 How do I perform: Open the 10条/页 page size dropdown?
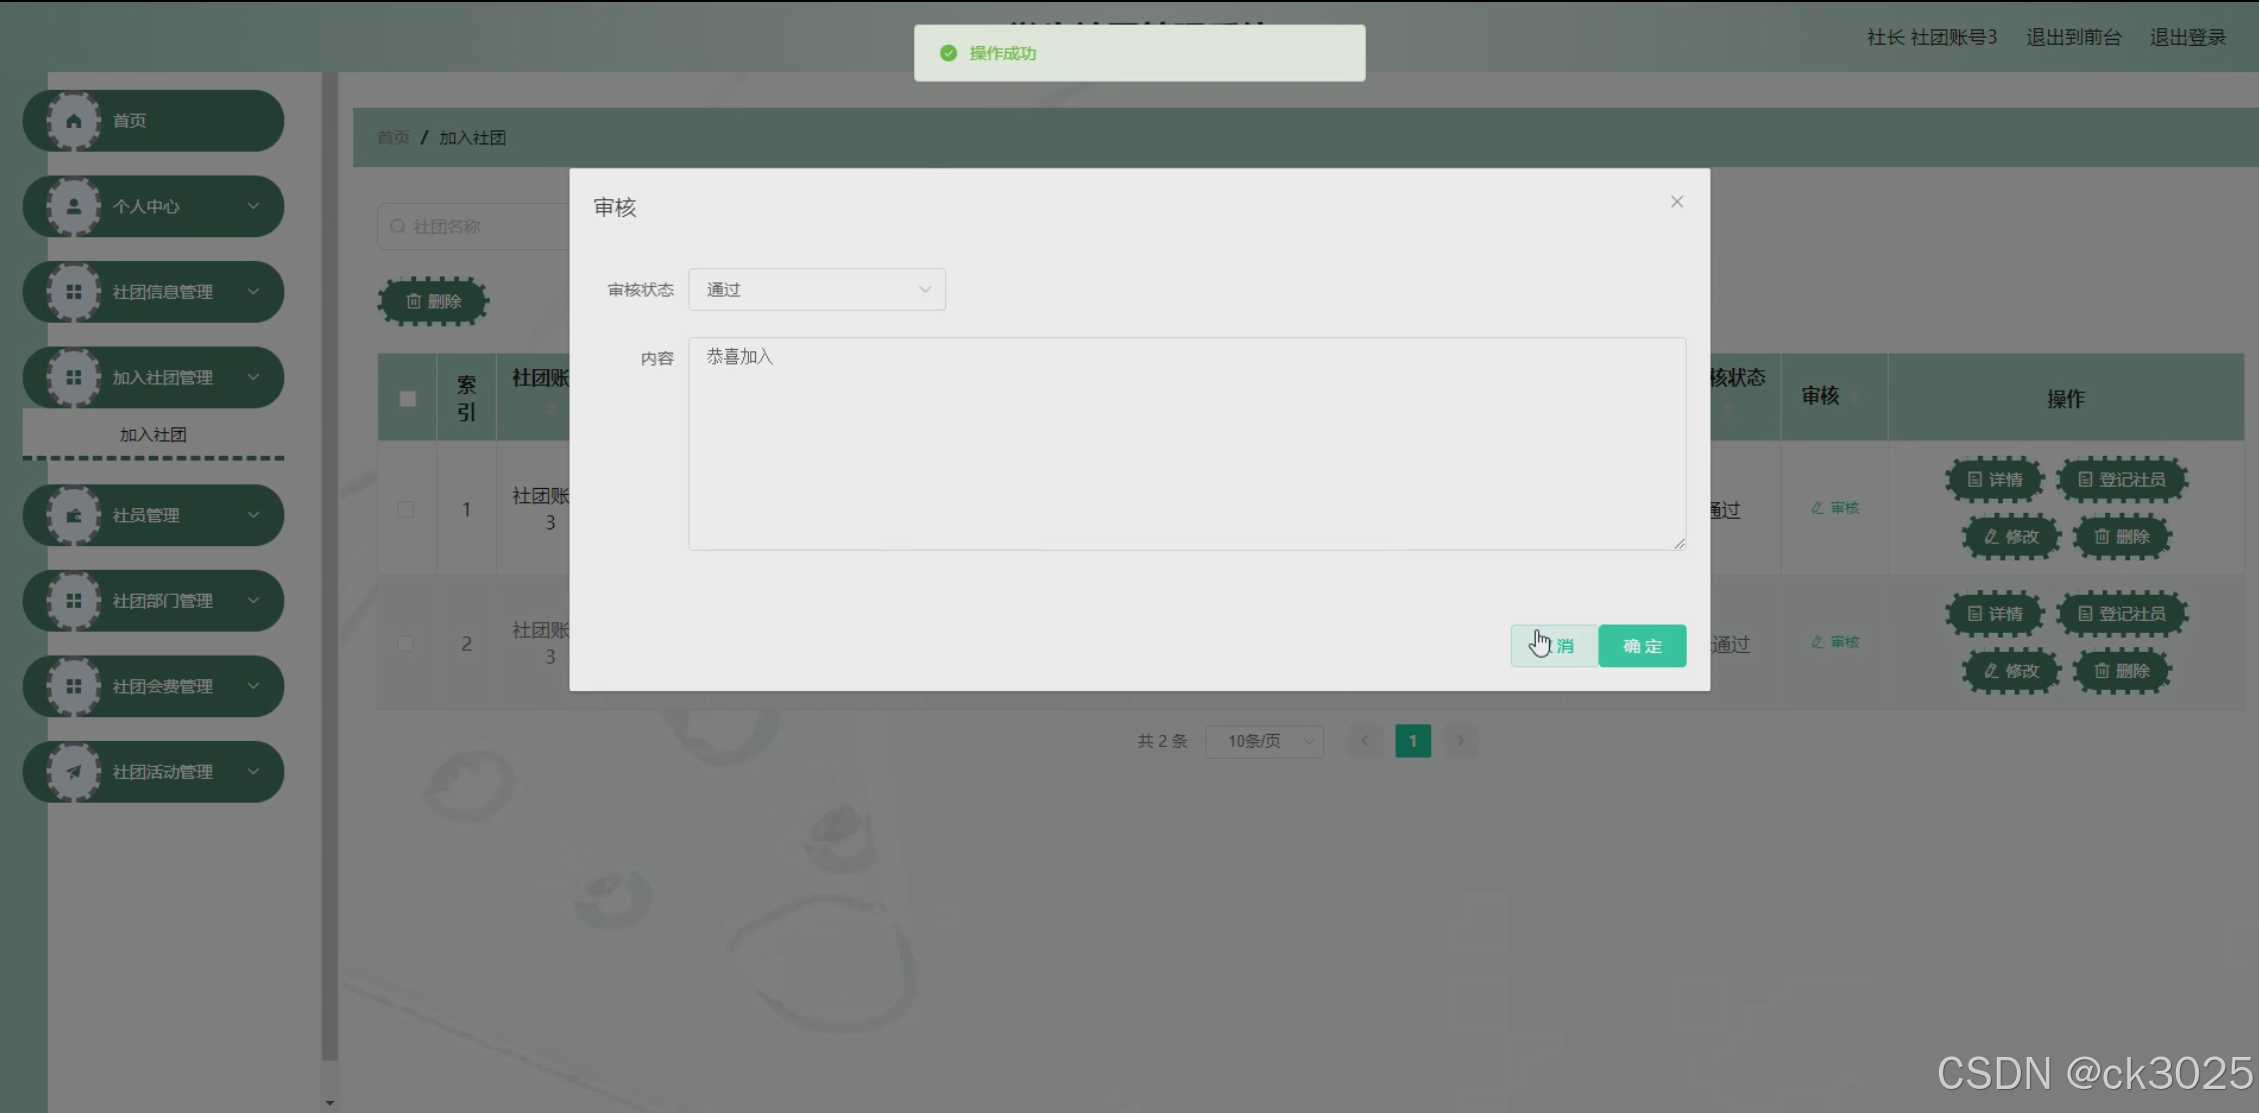click(1264, 741)
